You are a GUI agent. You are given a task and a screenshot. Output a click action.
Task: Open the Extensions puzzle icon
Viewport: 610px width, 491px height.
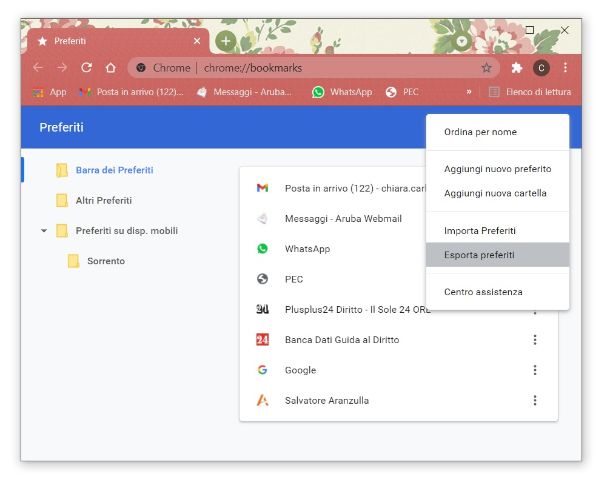(517, 68)
